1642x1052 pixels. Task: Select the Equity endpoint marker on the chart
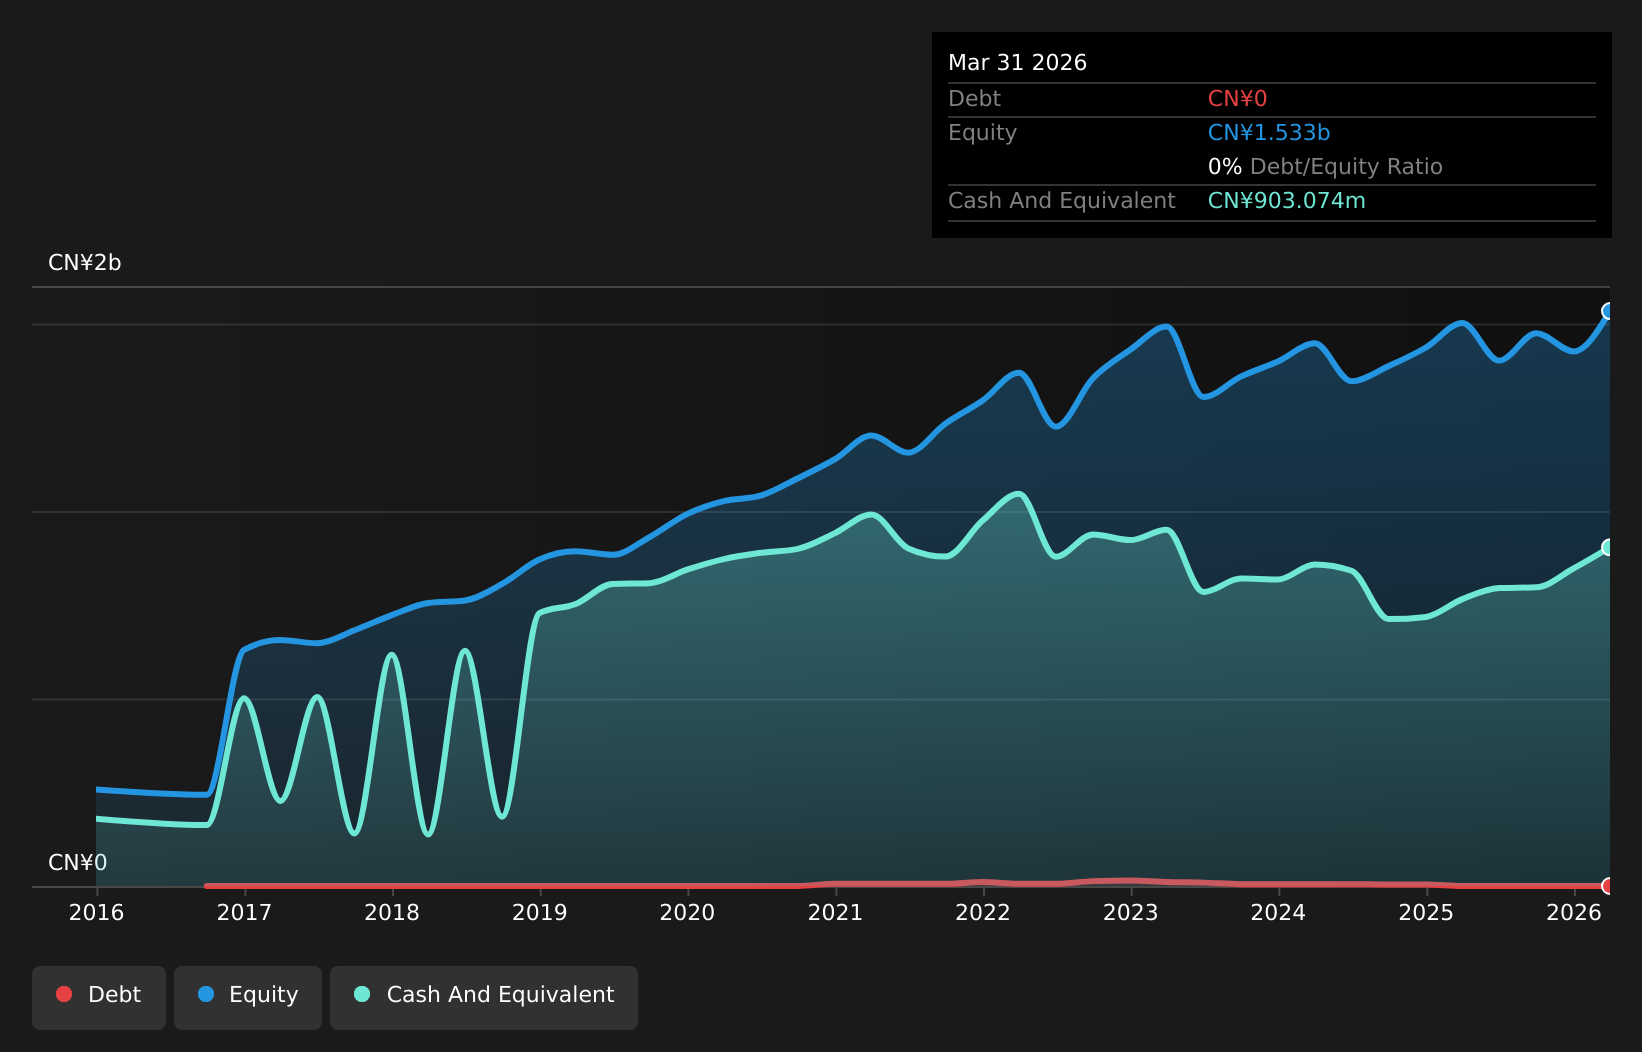coord(1609,311)
